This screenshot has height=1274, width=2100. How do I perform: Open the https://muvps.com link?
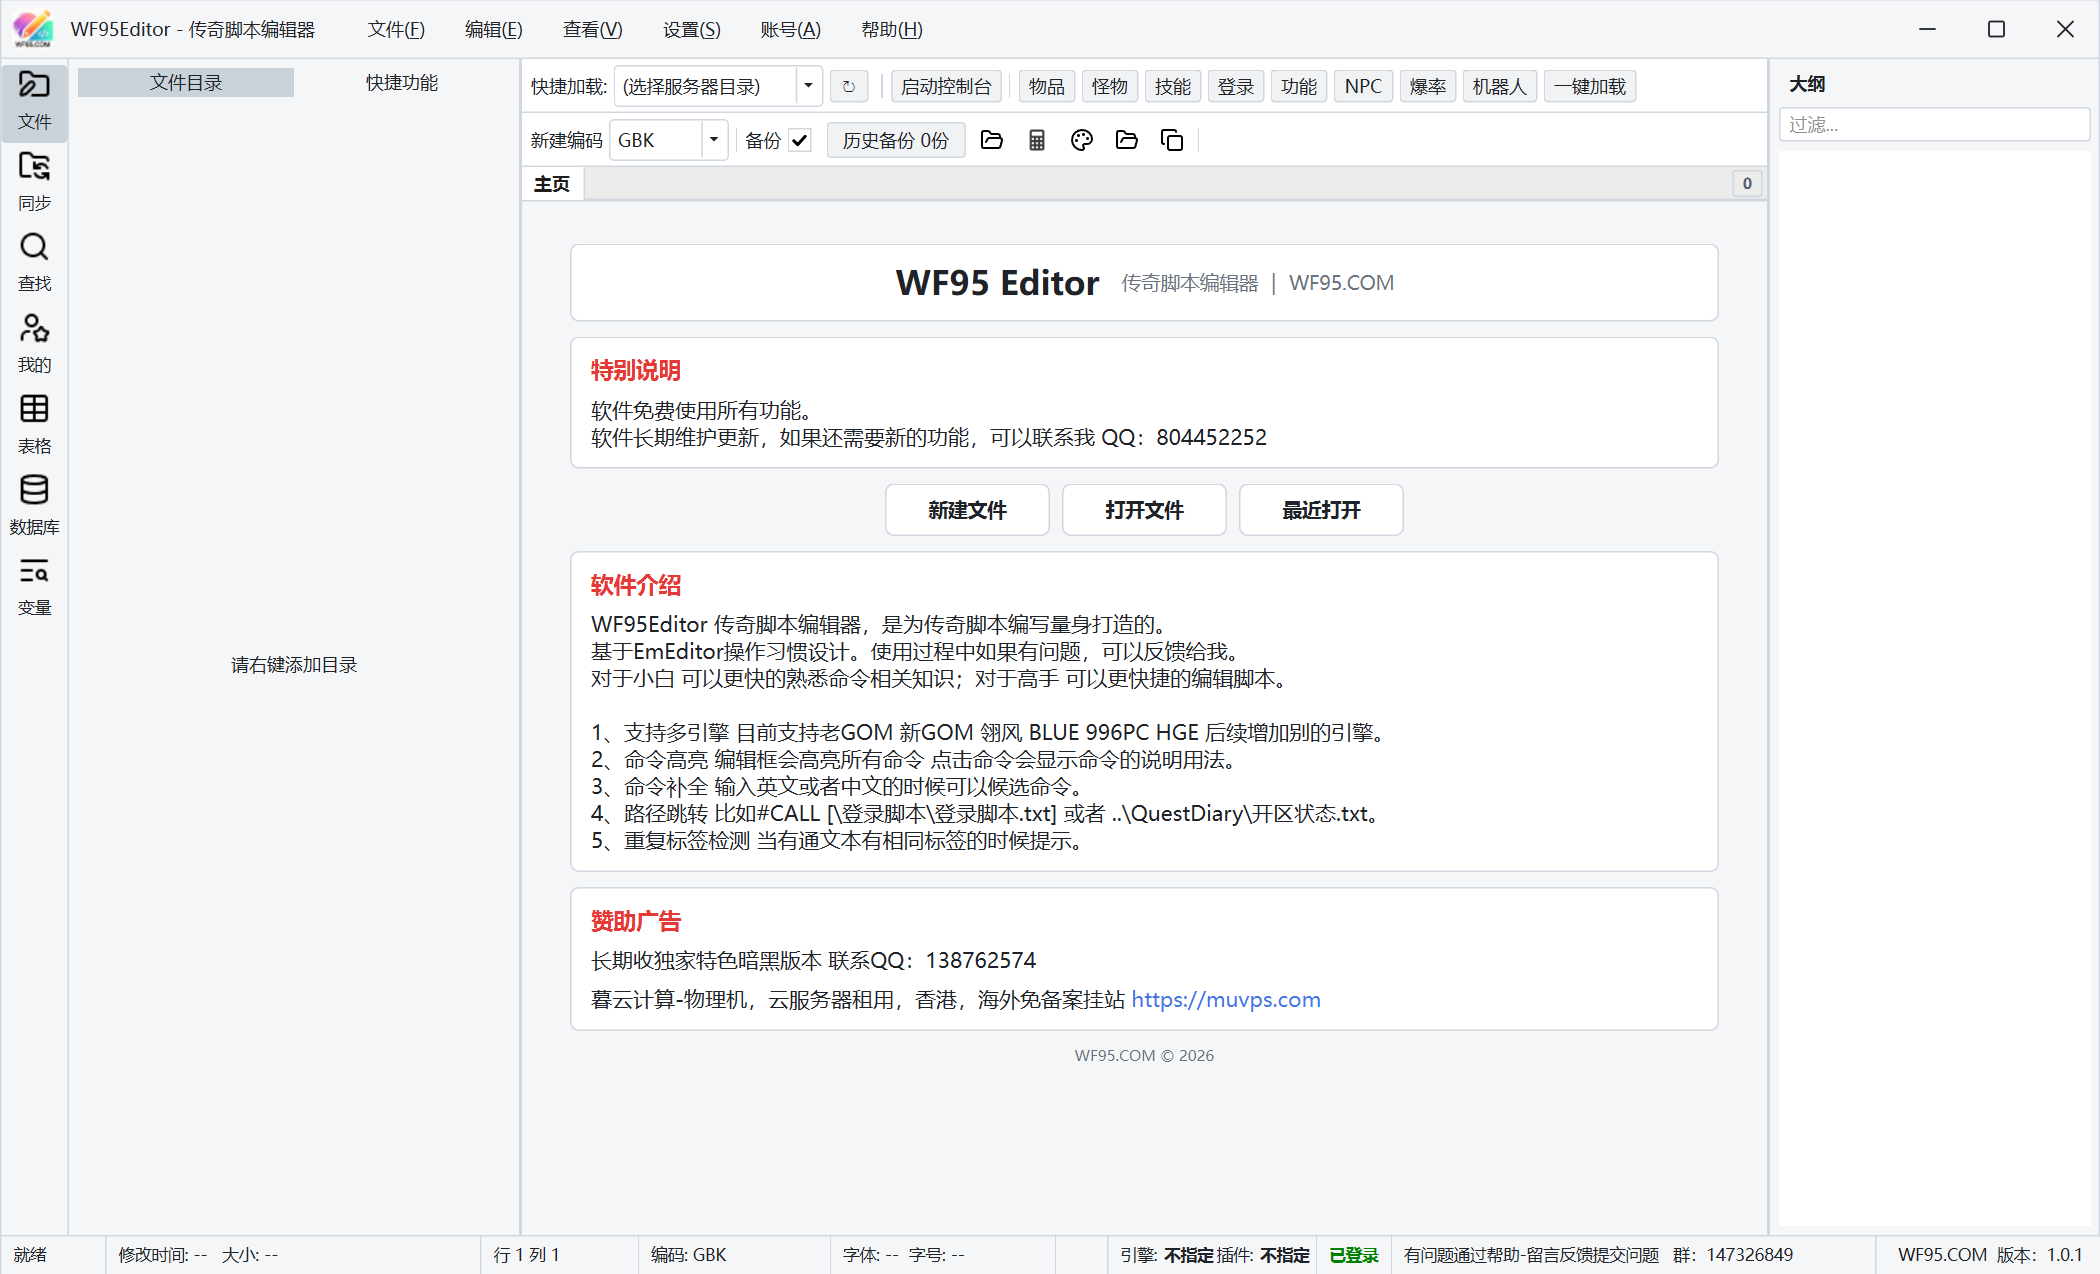[x=1226, y=1000]
